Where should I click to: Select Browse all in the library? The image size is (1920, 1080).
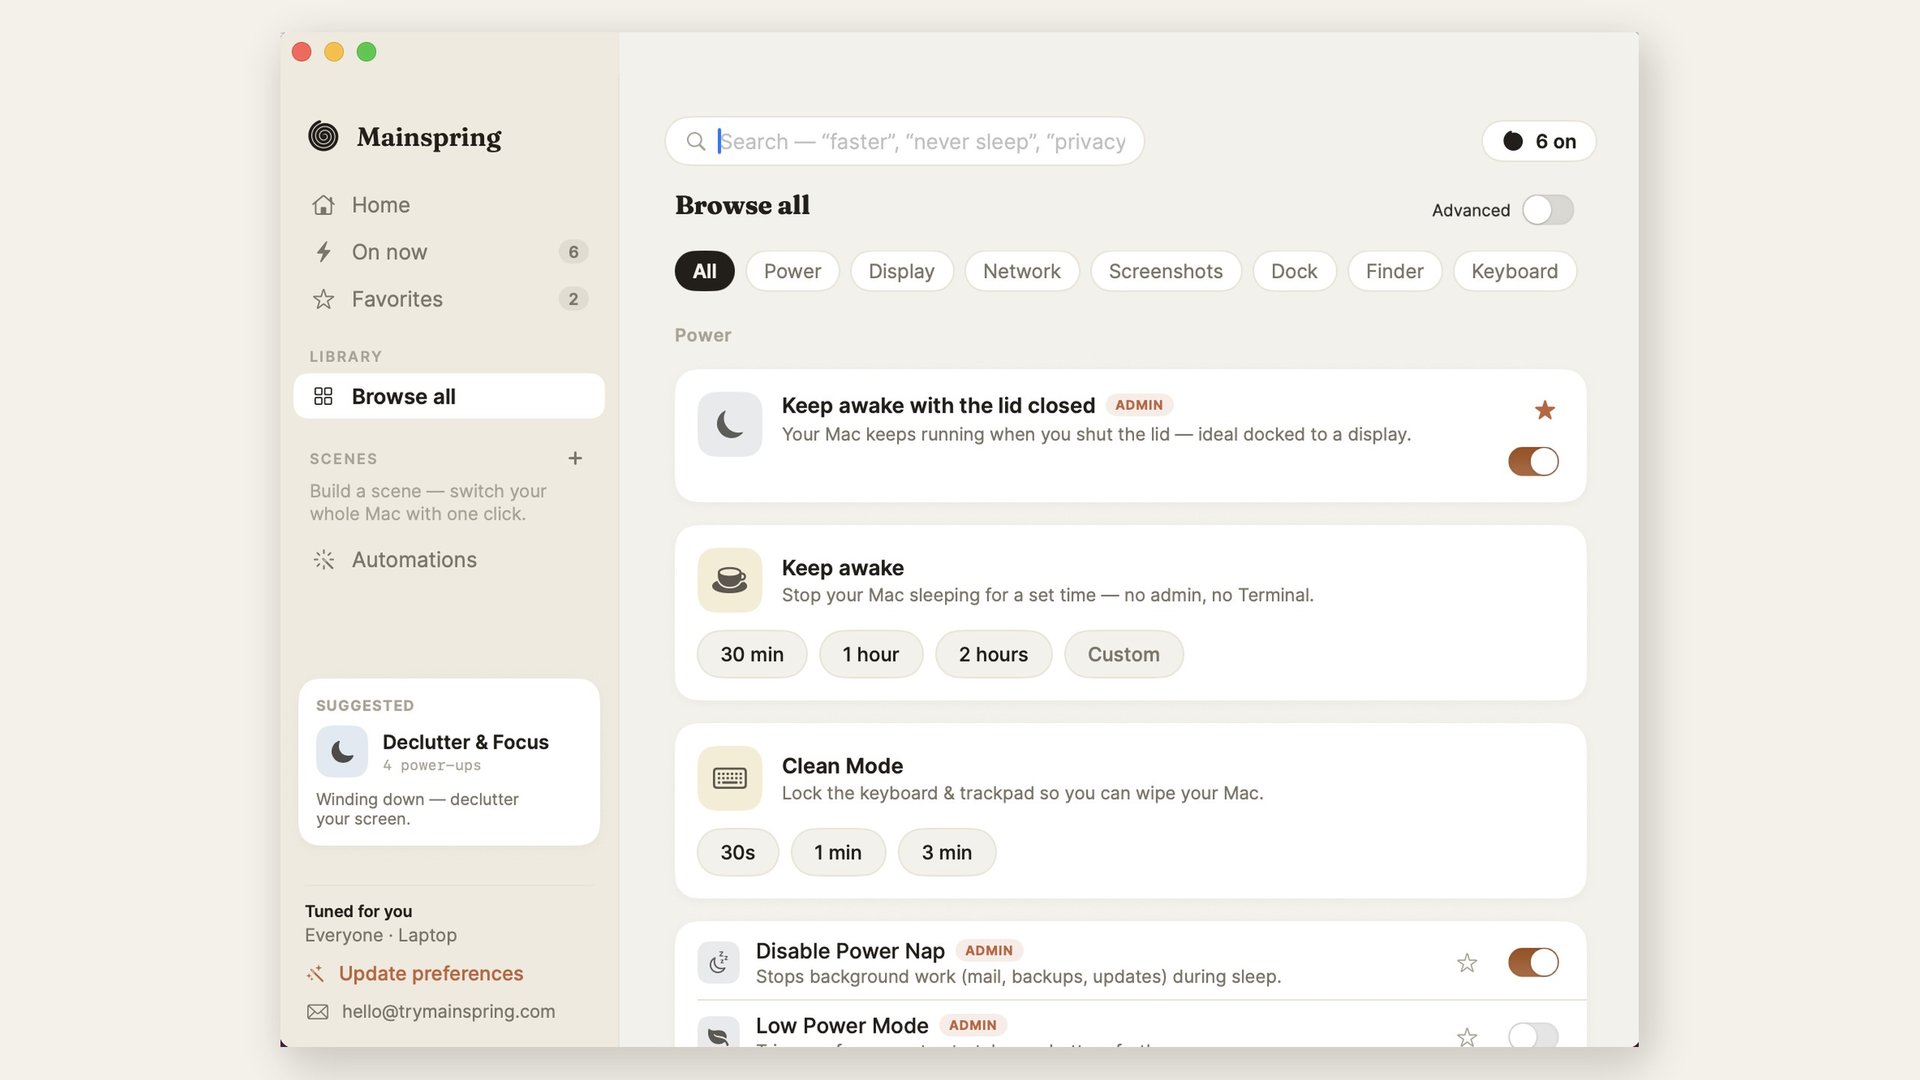click(x=449, y=396)
